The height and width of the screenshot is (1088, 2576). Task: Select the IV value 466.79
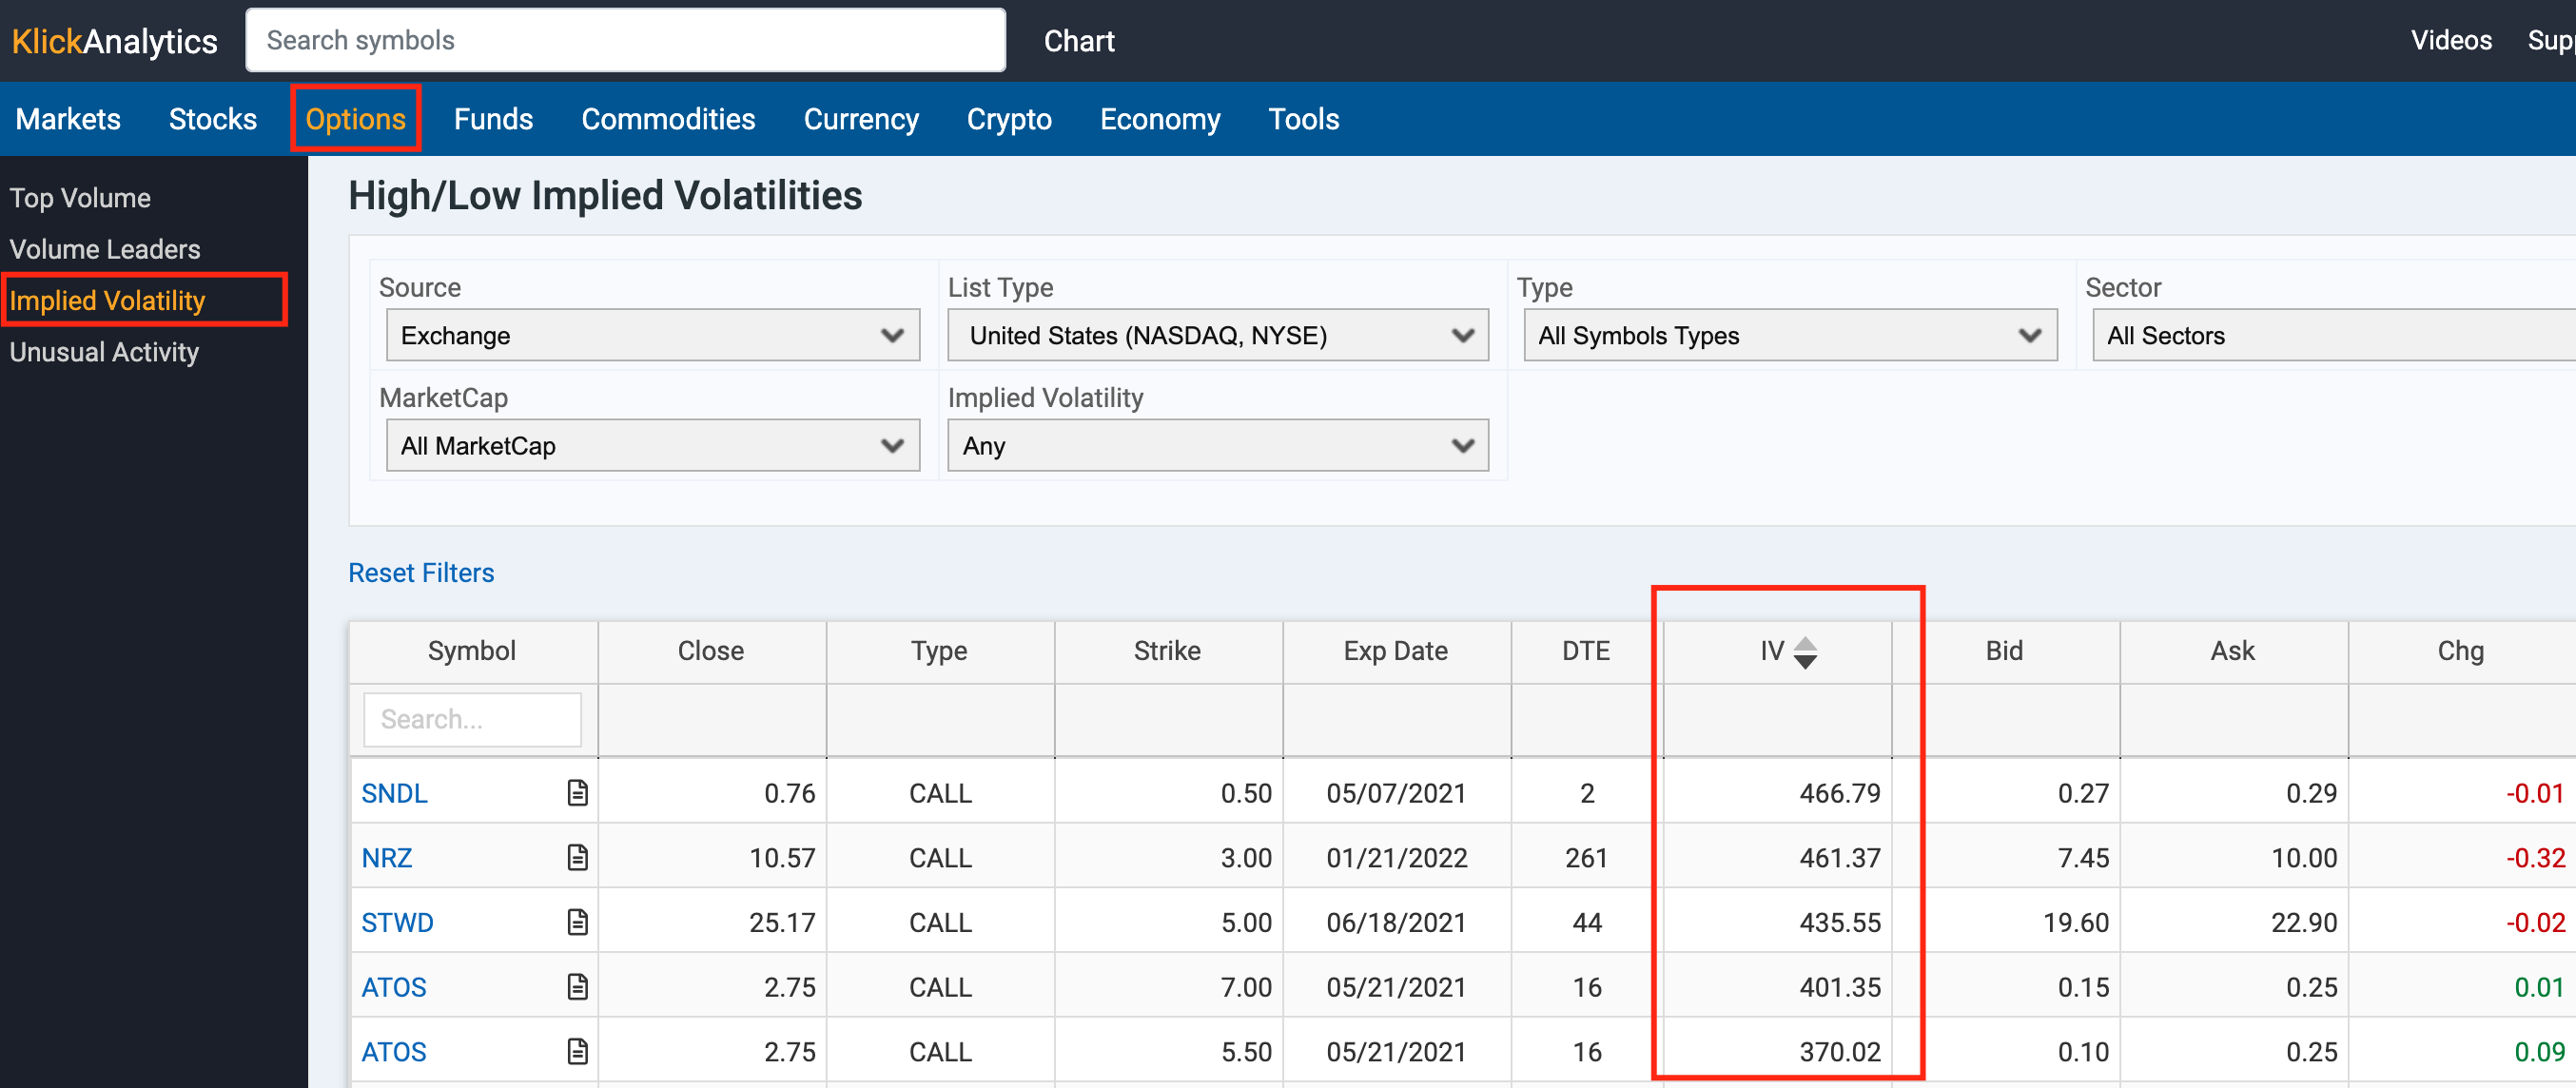point(1840,793)
